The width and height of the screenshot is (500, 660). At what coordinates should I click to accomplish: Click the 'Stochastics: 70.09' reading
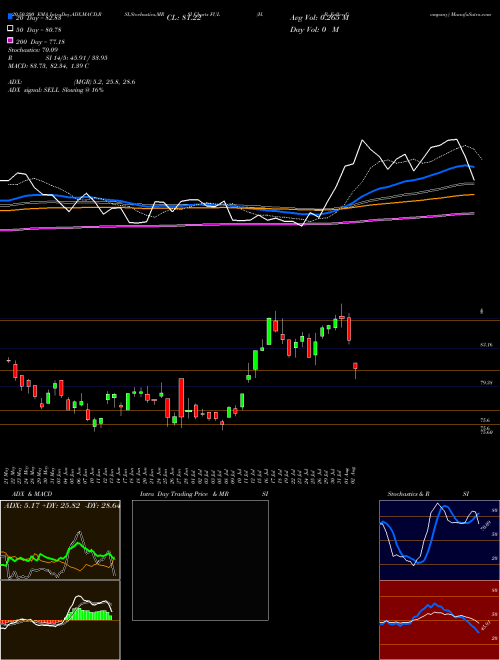click(x=32, y=50)
